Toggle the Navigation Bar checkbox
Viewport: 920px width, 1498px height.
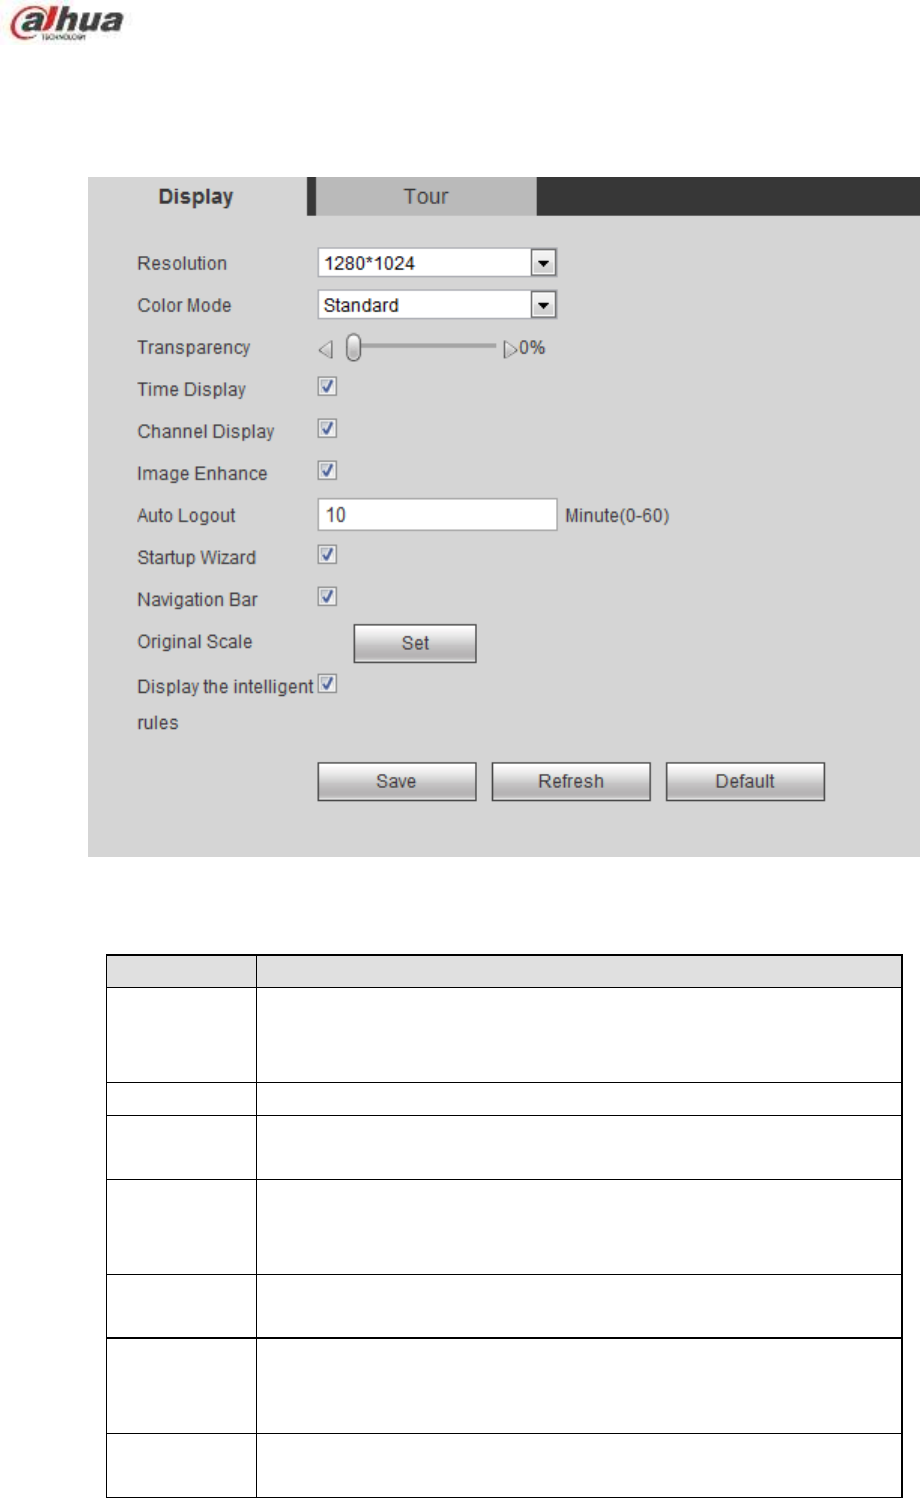[327, 597]
